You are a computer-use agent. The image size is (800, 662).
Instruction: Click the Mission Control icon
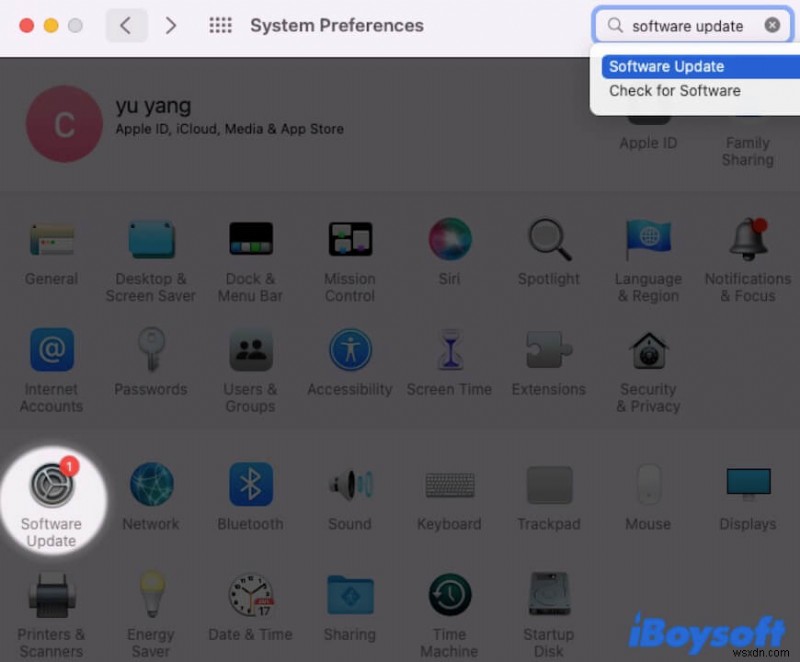[349, 240]
